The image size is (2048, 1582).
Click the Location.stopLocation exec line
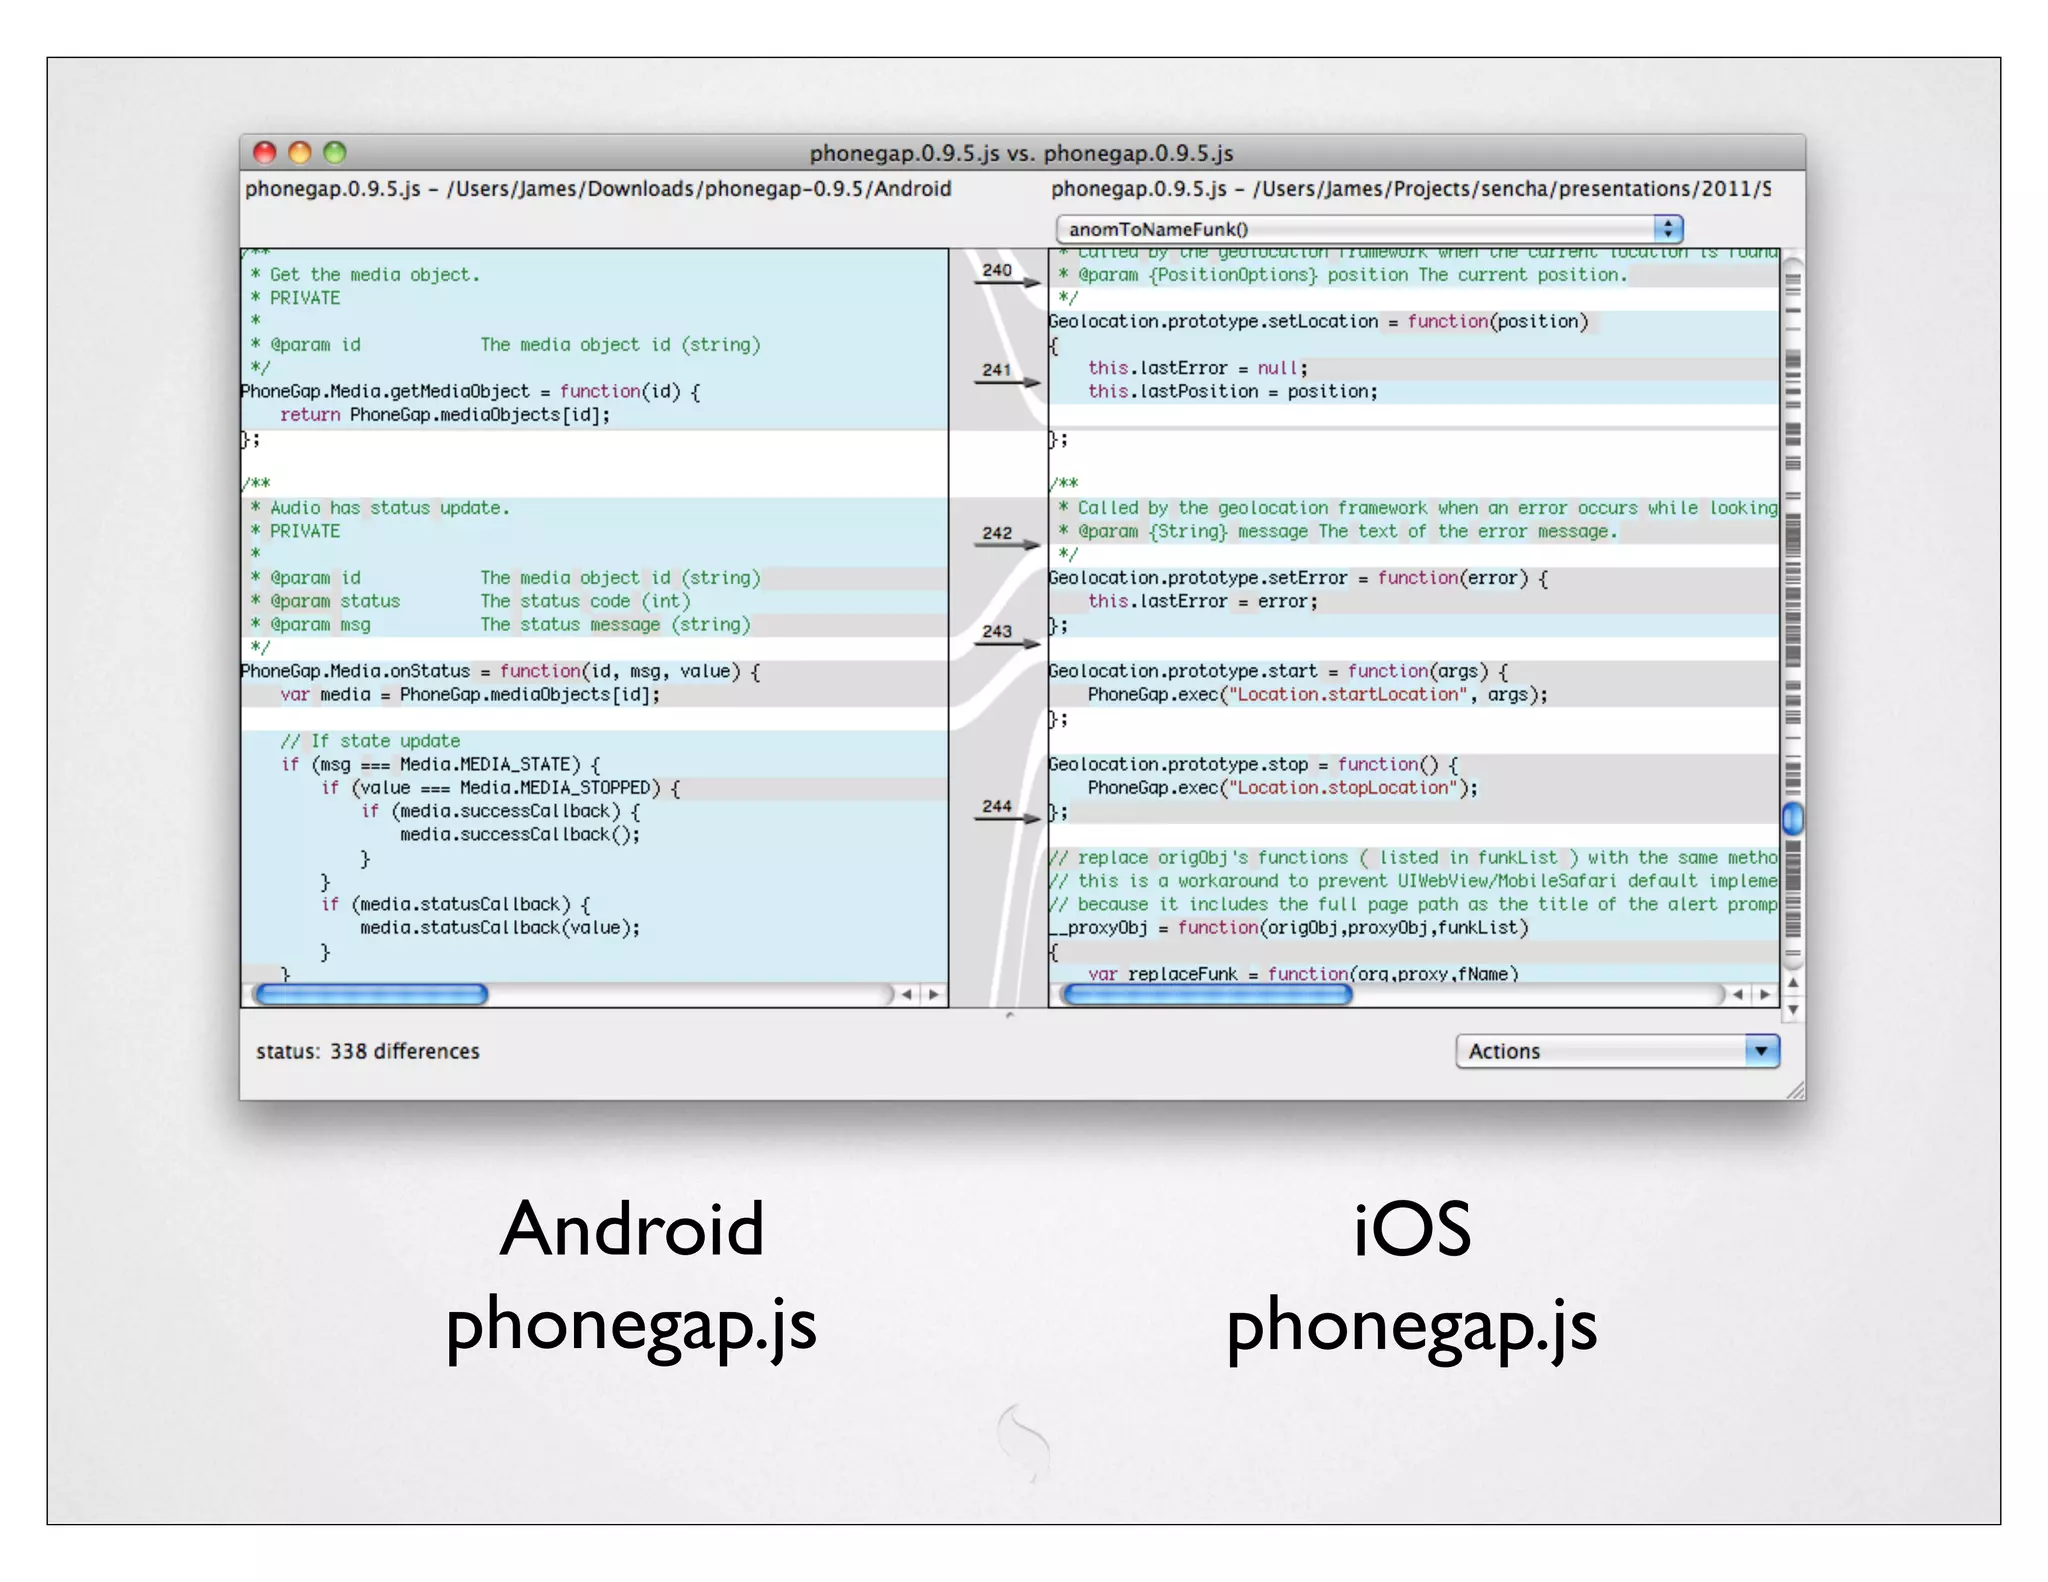pyautogui.click(x=1283, y=788)
